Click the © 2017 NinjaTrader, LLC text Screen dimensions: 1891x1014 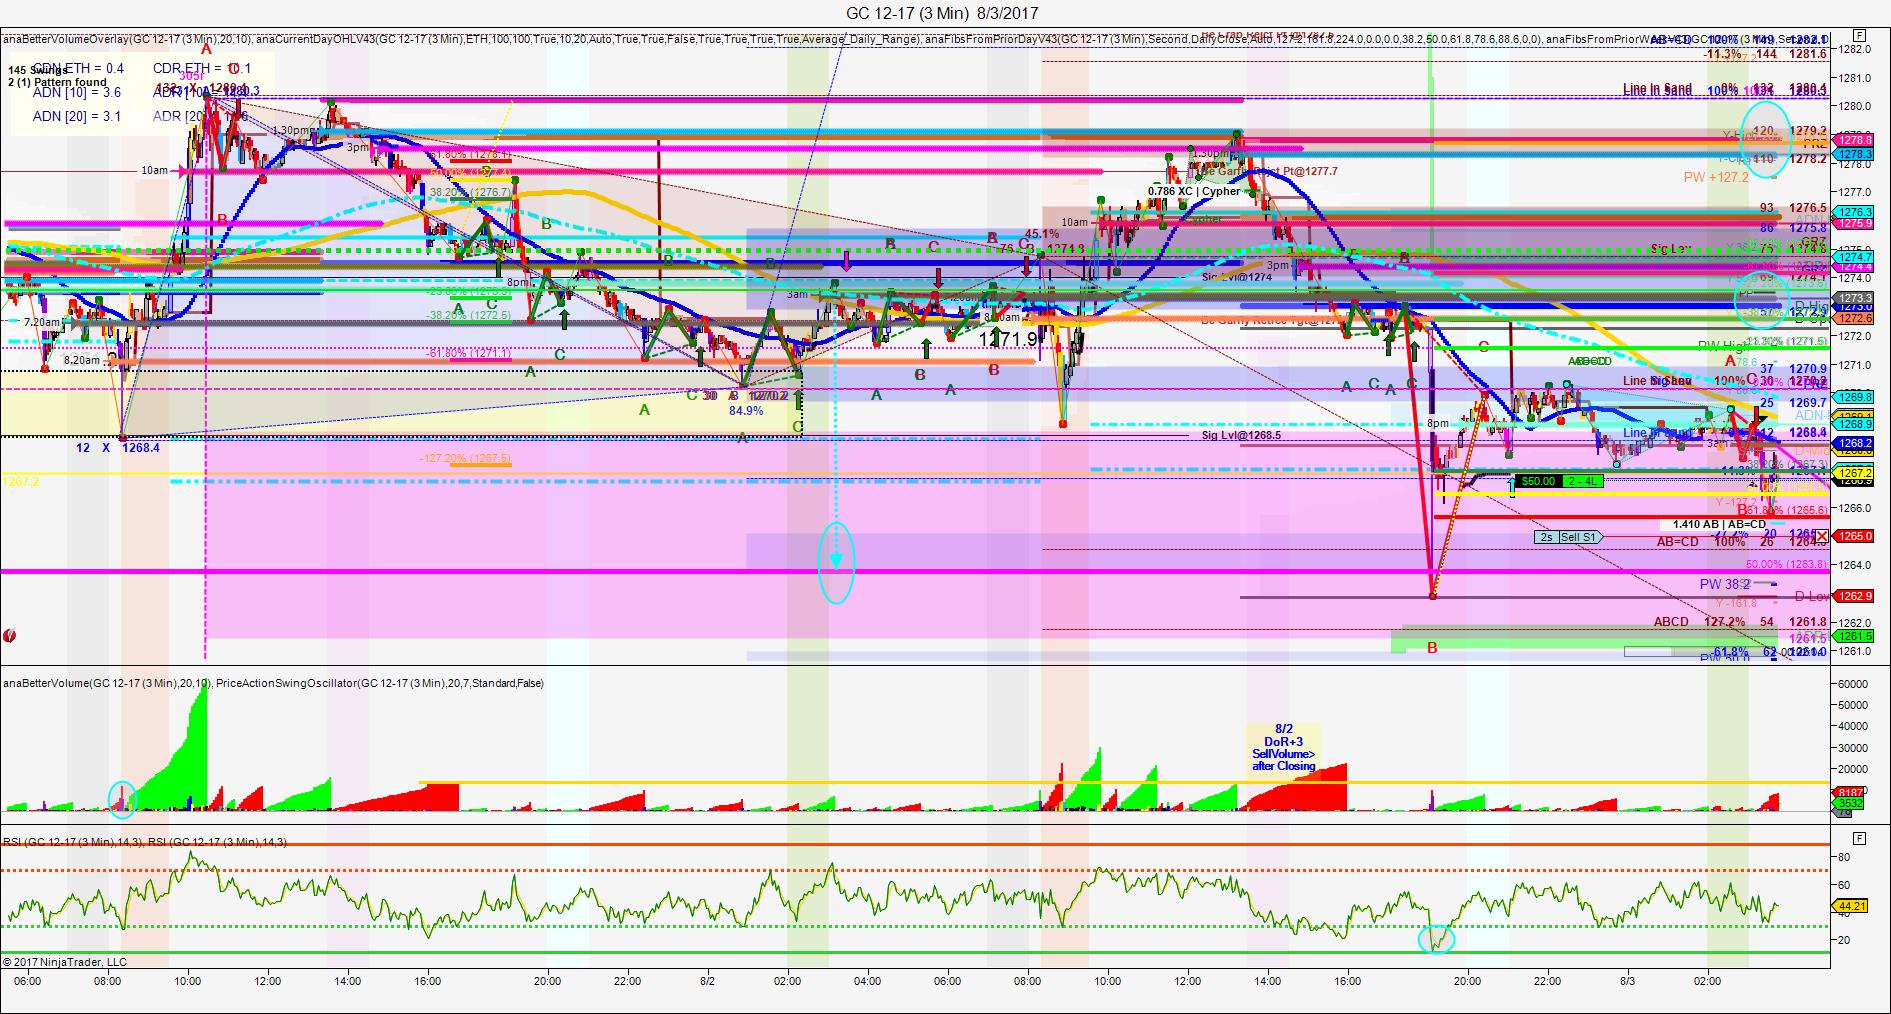(65, 962)
